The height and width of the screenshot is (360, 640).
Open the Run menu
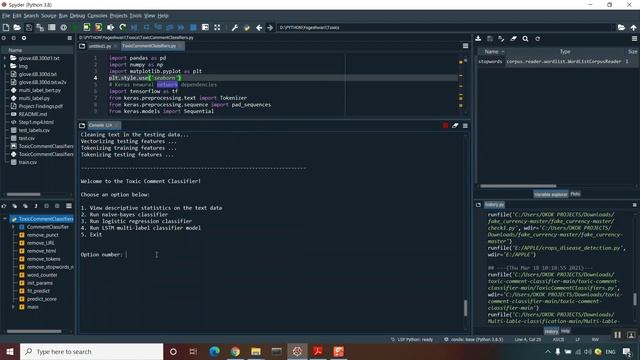pyautogui.click(x=63, y=16)
